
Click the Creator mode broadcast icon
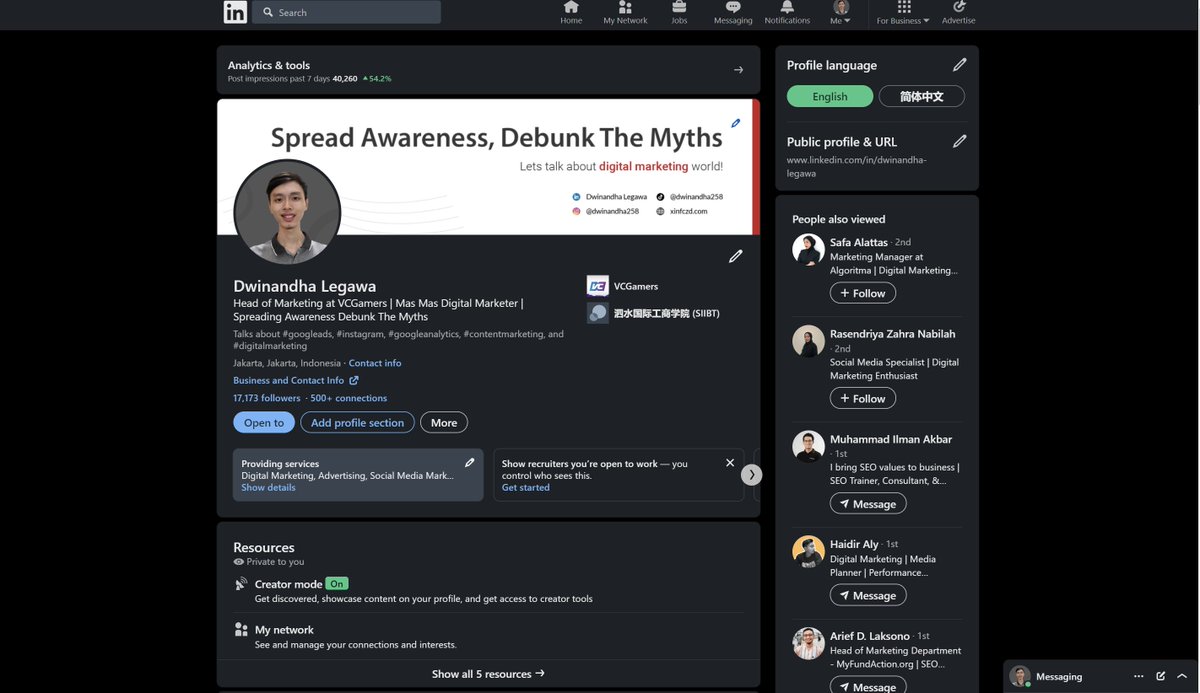click(241, 584)
